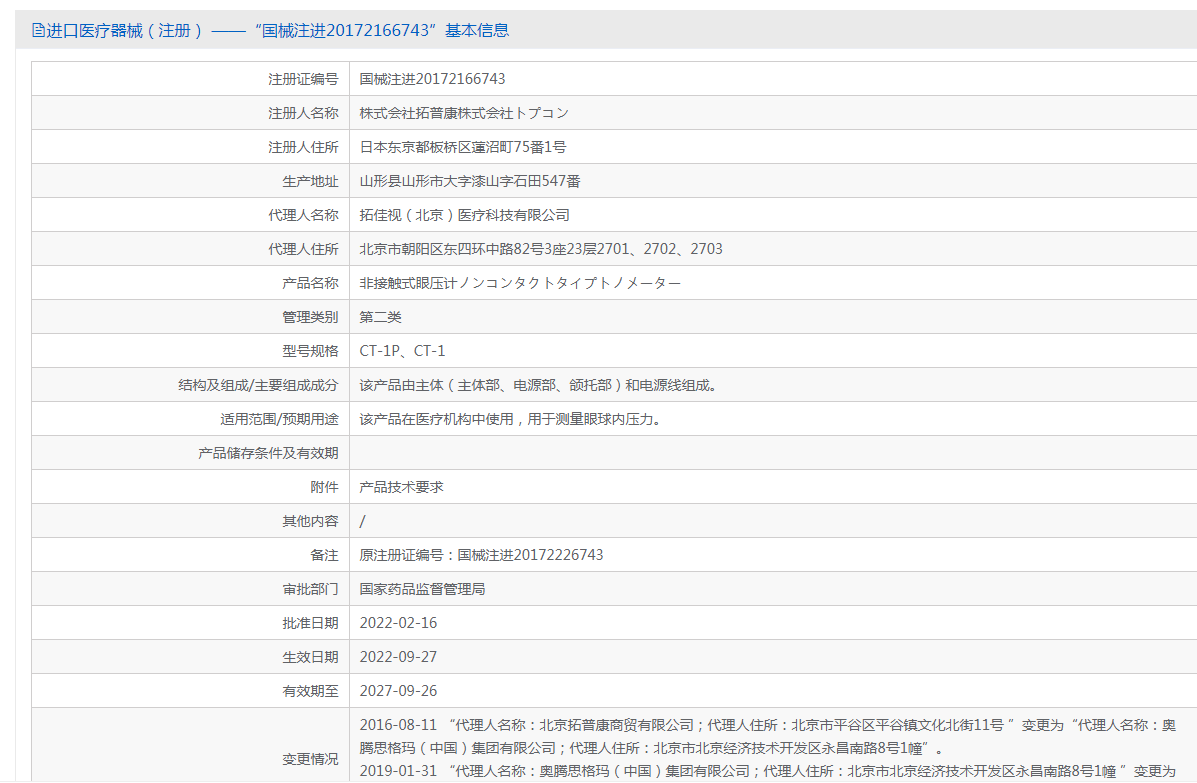The image size is (1197, 783).
Task: Select production address 山形县山形市大字漆山字石田547番
Action: (470, 182)
